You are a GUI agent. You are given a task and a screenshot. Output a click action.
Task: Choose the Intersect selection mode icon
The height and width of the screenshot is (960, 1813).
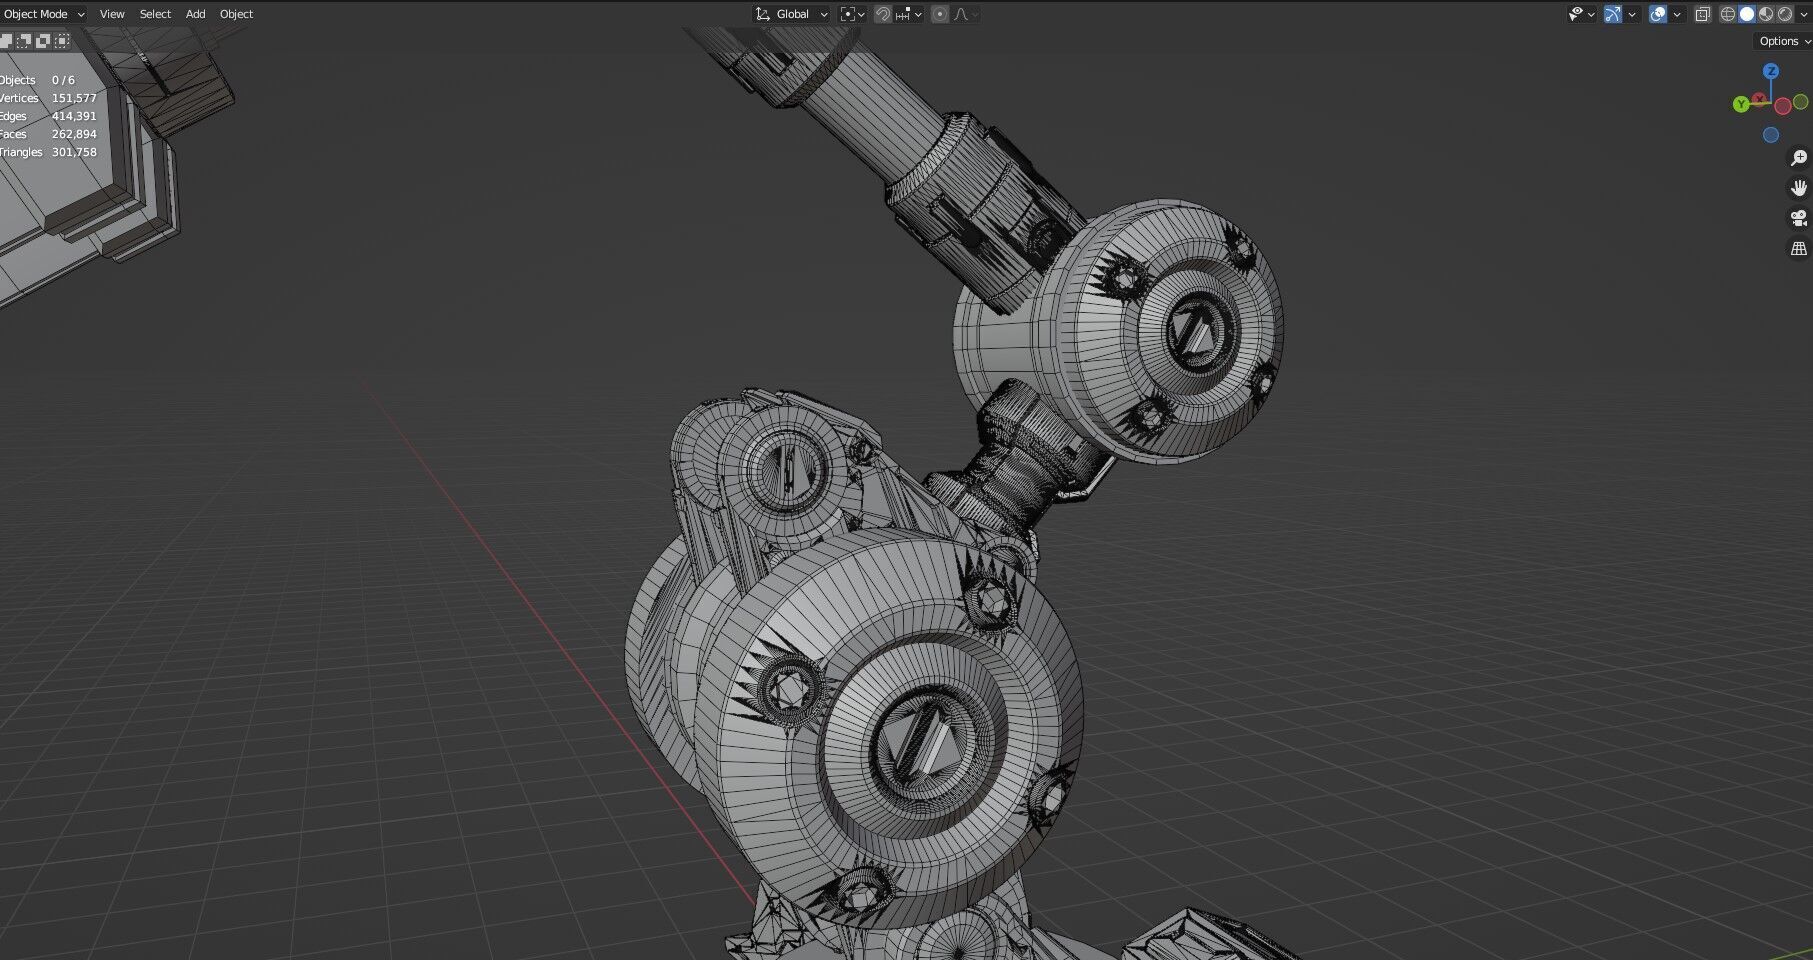[62, 41]
